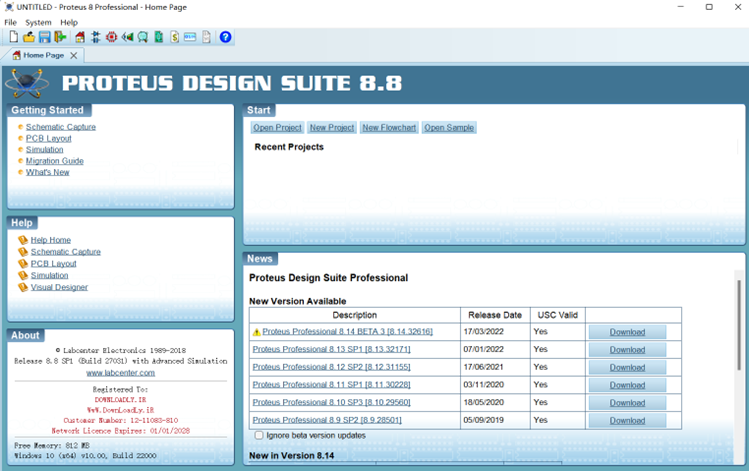The width and height of the screenshot is (749, 471).
Task: Open the Project Notes toolbar icon
Action: (206, 37)
